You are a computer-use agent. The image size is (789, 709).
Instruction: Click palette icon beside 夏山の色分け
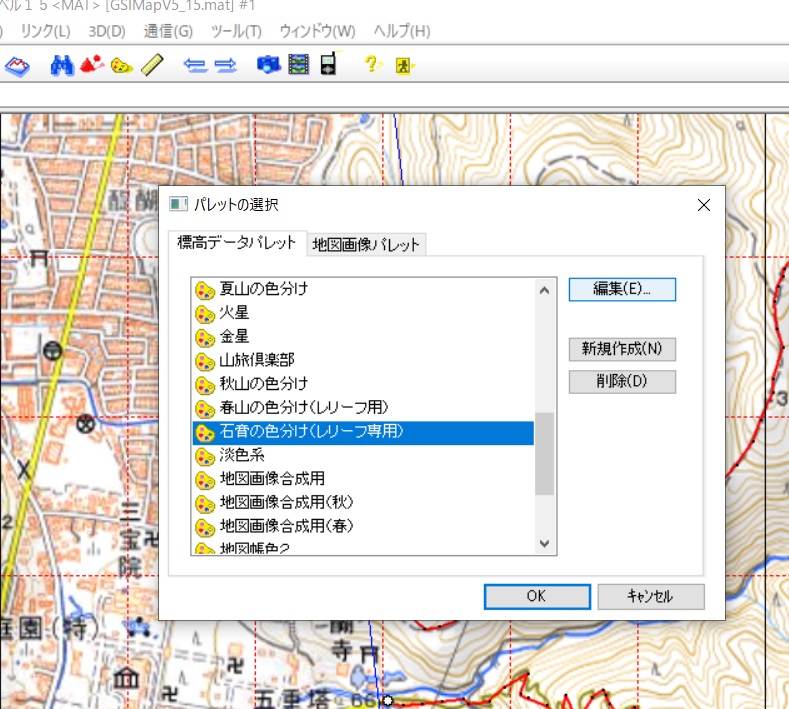pyautogui.click(x=205, y=290)
